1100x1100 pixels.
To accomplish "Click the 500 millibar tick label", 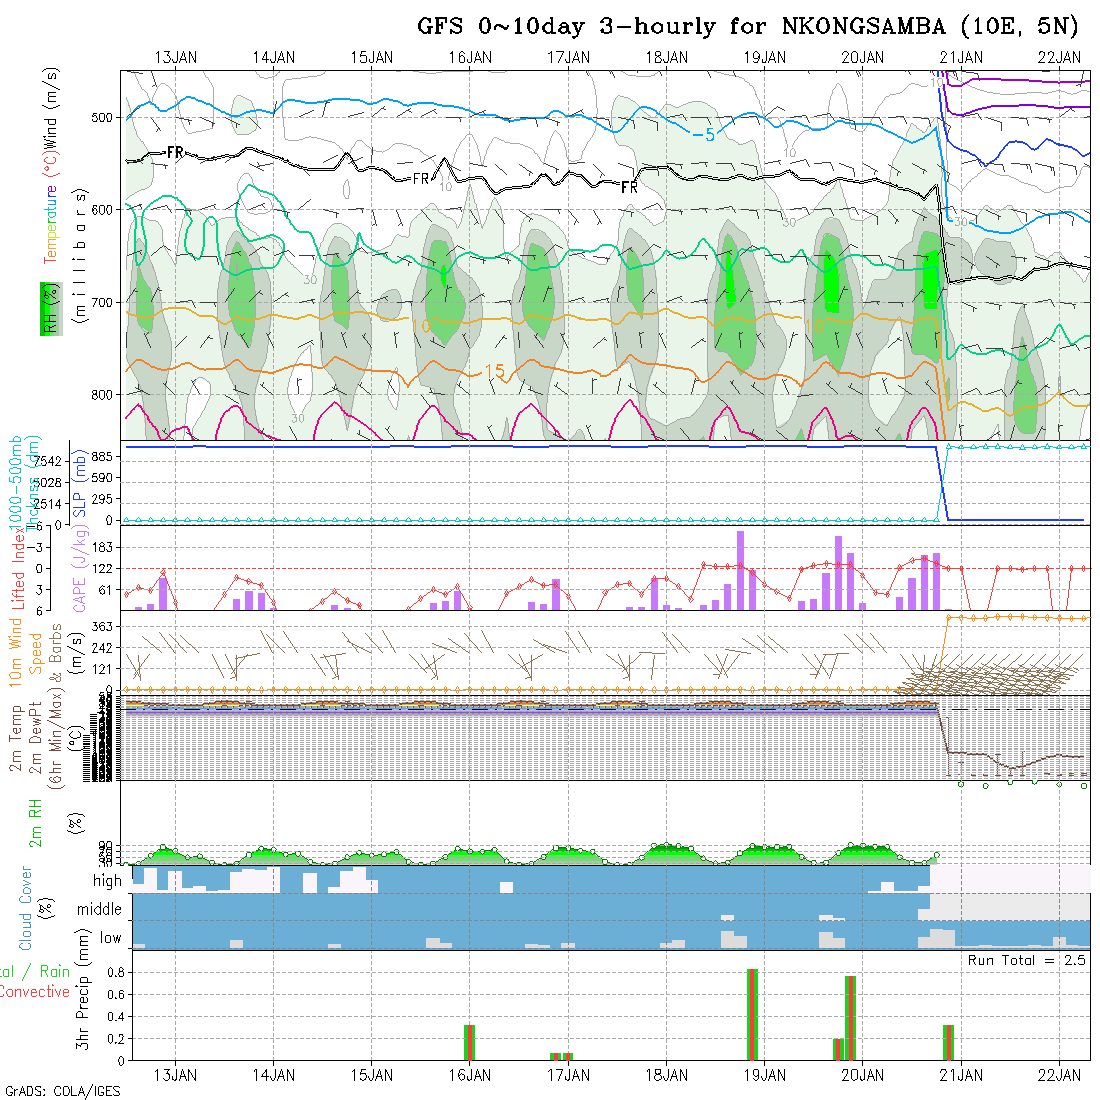I will click(x=106, y=117).
